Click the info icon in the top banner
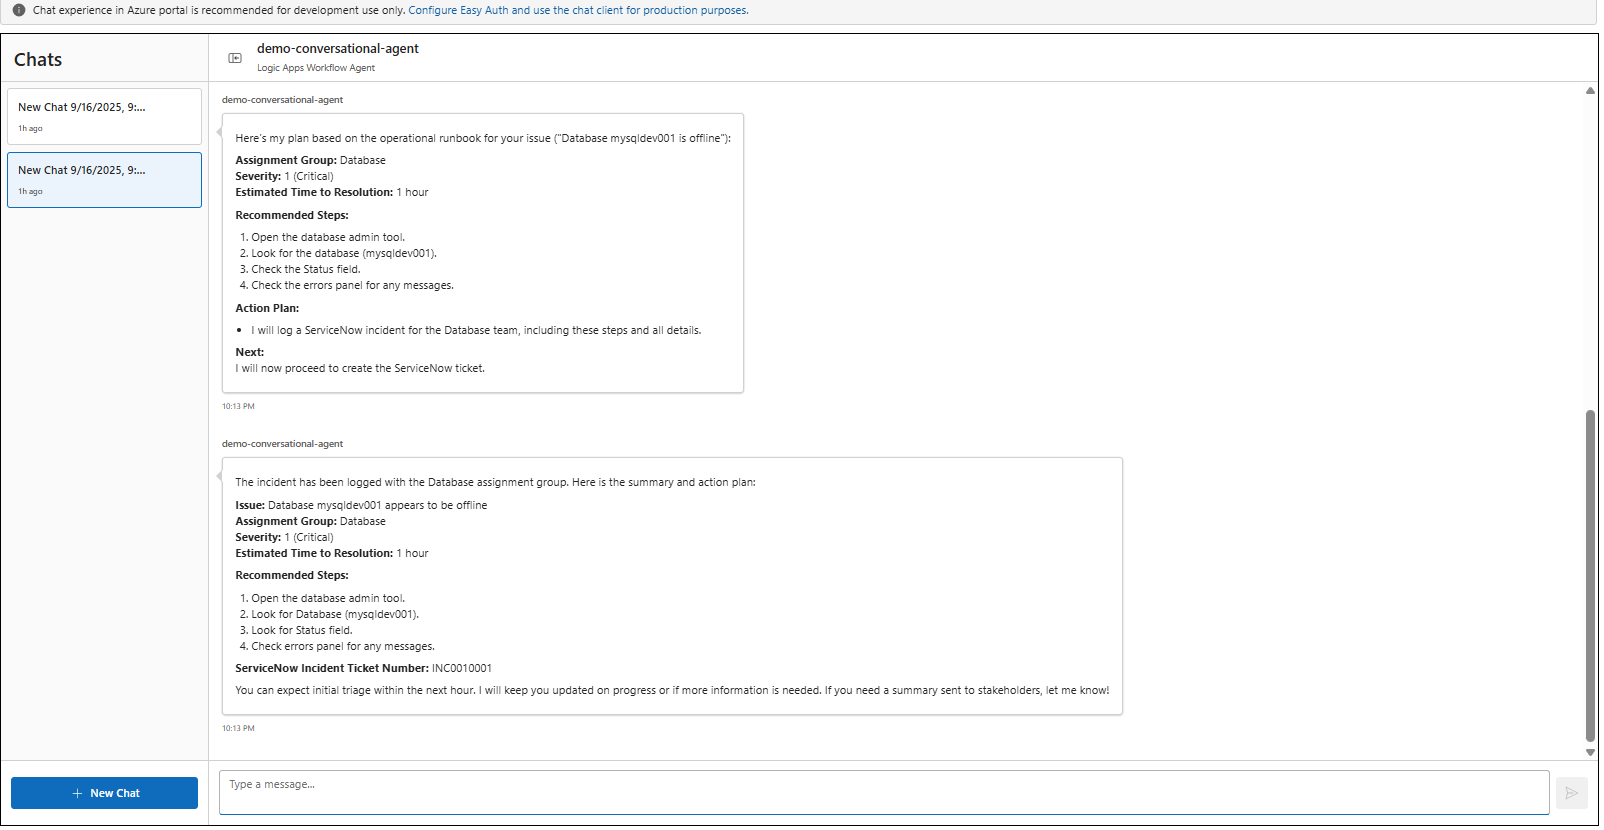The width and height of the screenshot is (1604, 830). [19, 10]
